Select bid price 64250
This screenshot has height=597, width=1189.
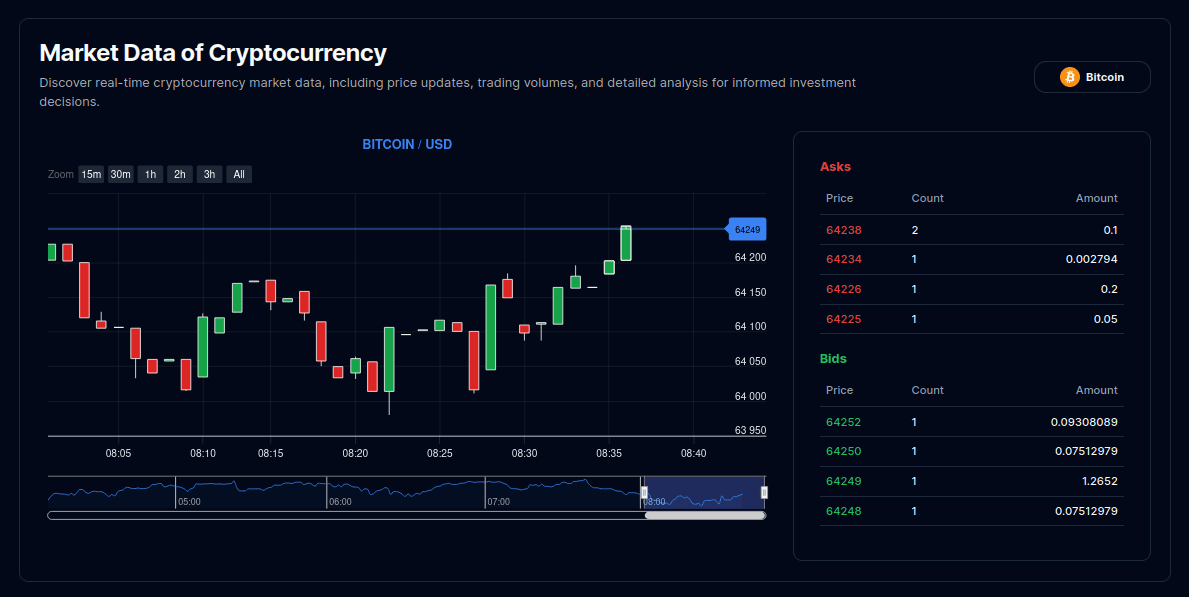click(x=843, y=451)
